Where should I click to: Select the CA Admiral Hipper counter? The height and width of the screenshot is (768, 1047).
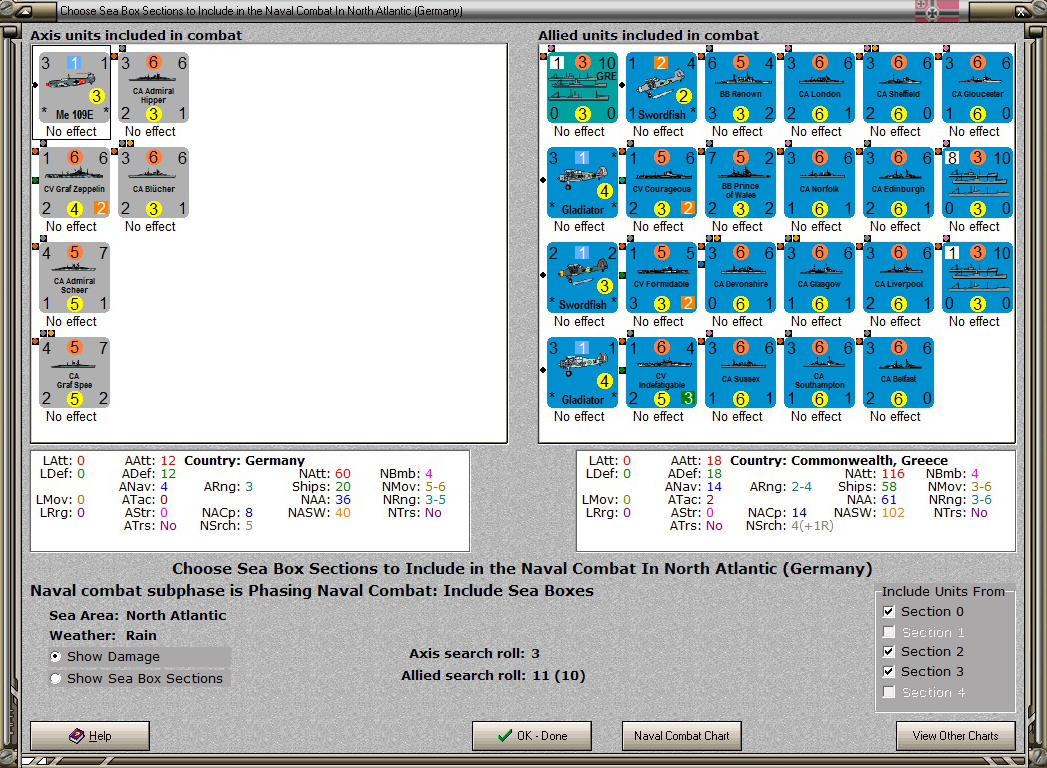click(x=154, y=88)
